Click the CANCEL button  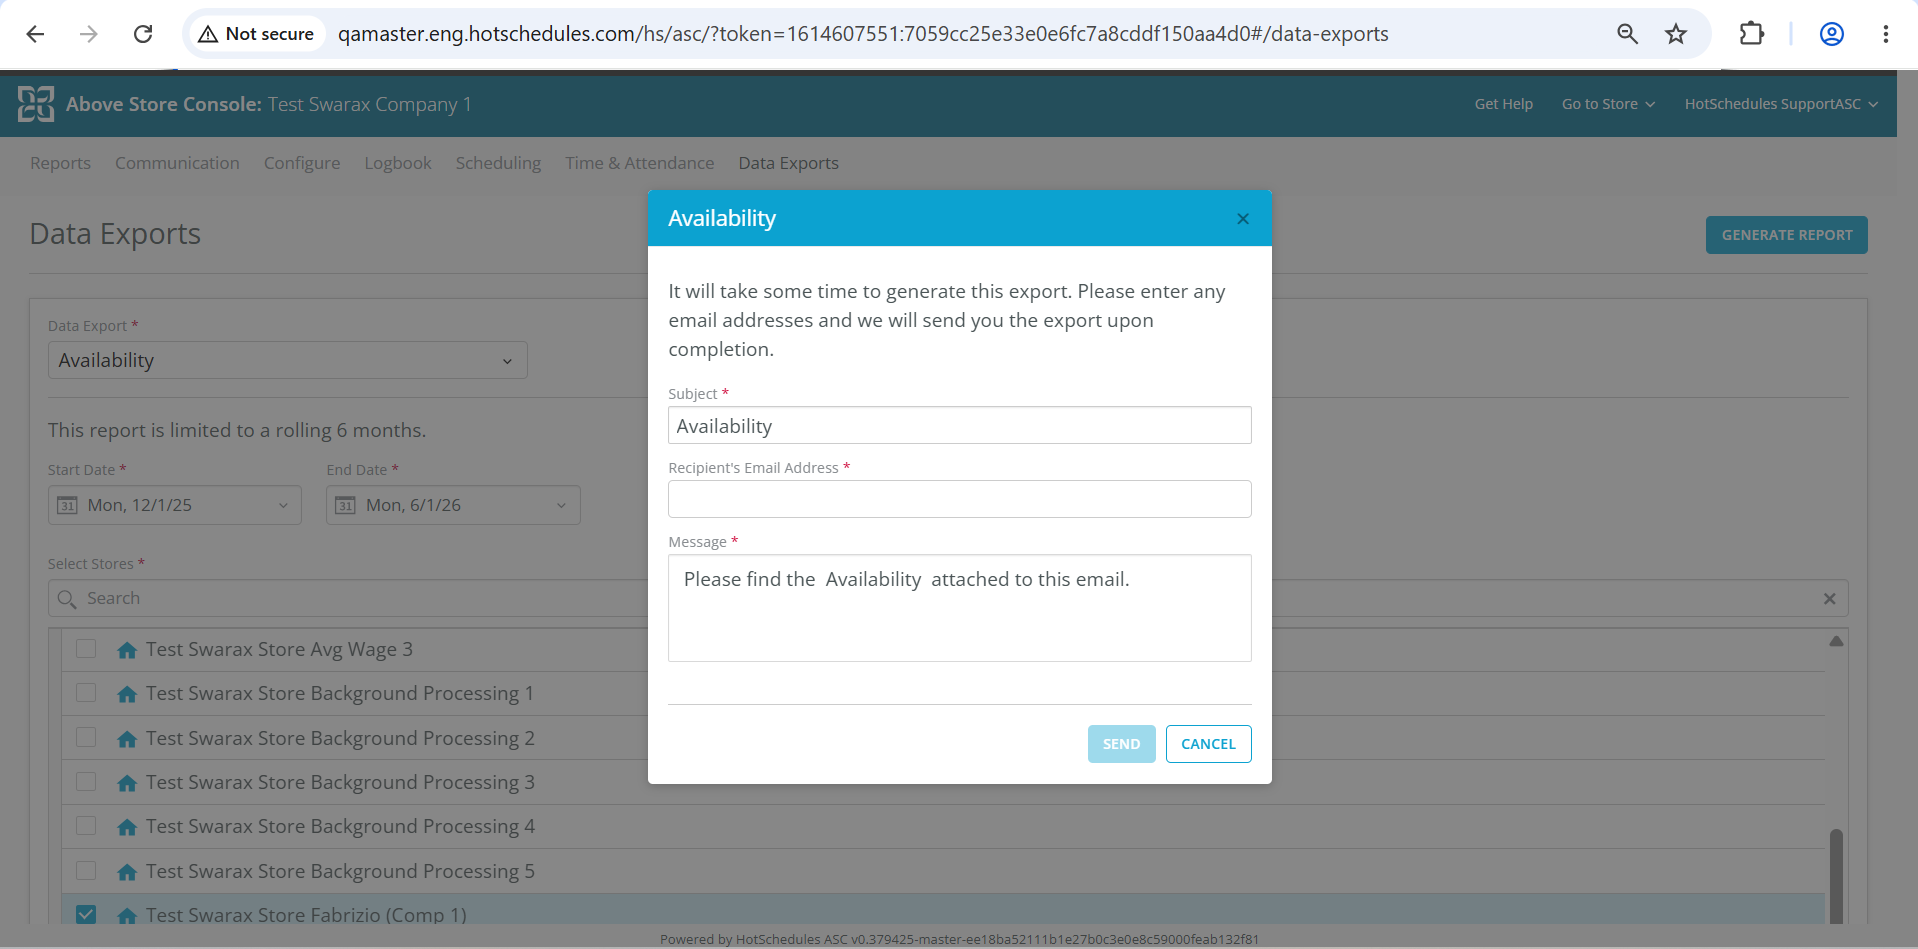[x=1208, y=744]
